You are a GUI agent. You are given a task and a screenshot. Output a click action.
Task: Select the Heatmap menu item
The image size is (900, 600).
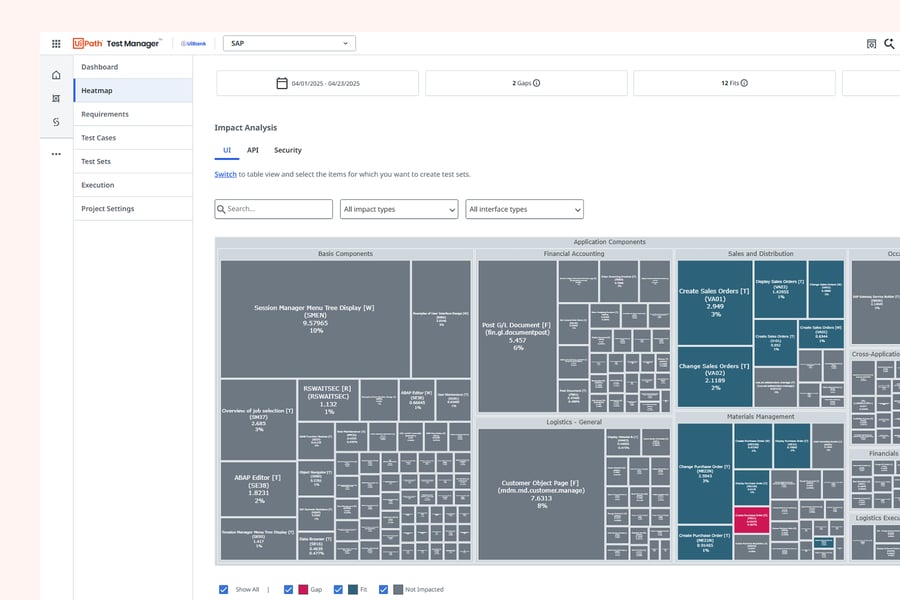point(133,91)
